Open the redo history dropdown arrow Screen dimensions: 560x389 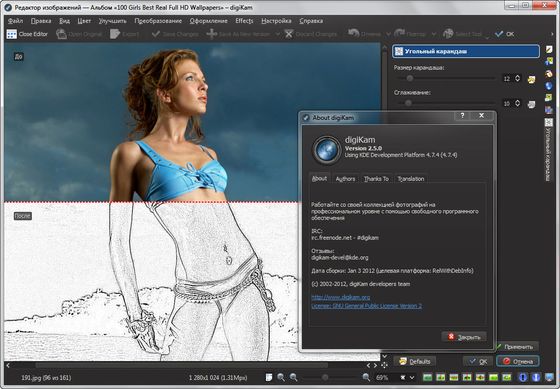(434, 34)
